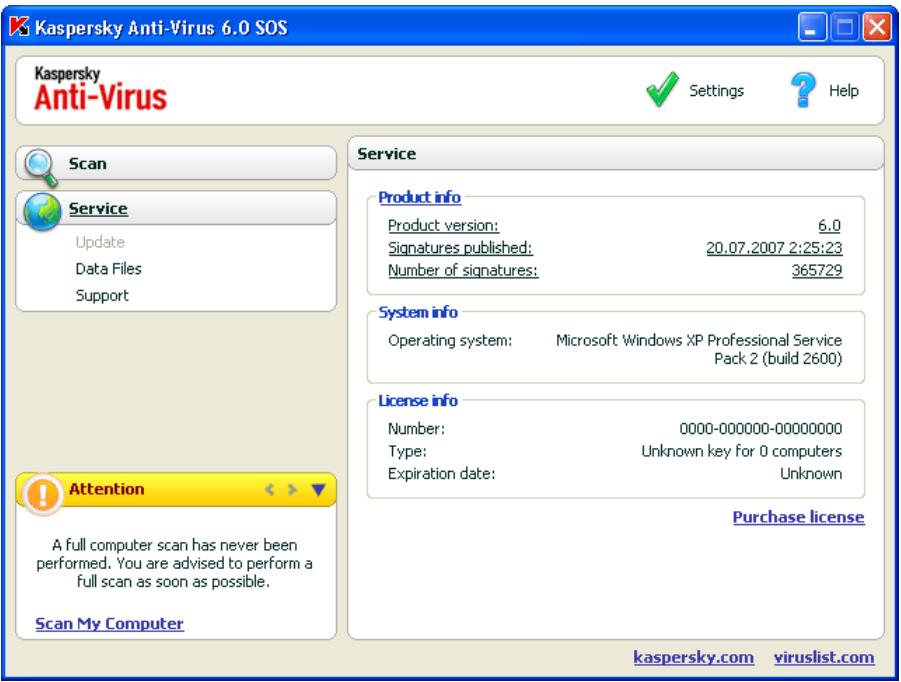Viewport: 901px width, 682px height.
Task: Select the Scan section
Action: [176, 163]
